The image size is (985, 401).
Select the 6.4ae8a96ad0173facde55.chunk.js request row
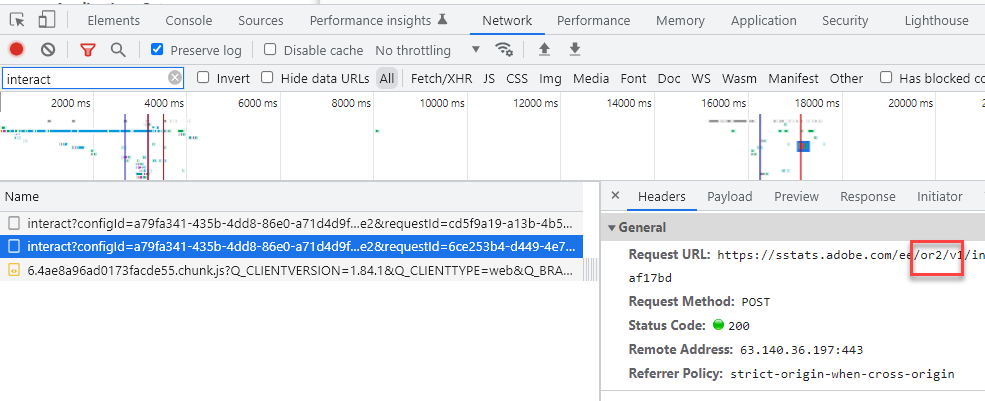300,269
